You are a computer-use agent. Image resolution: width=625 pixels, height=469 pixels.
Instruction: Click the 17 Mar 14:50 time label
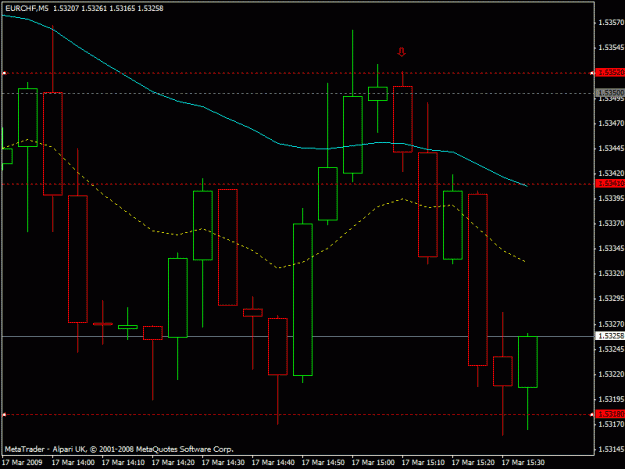[x=323, y=462]
